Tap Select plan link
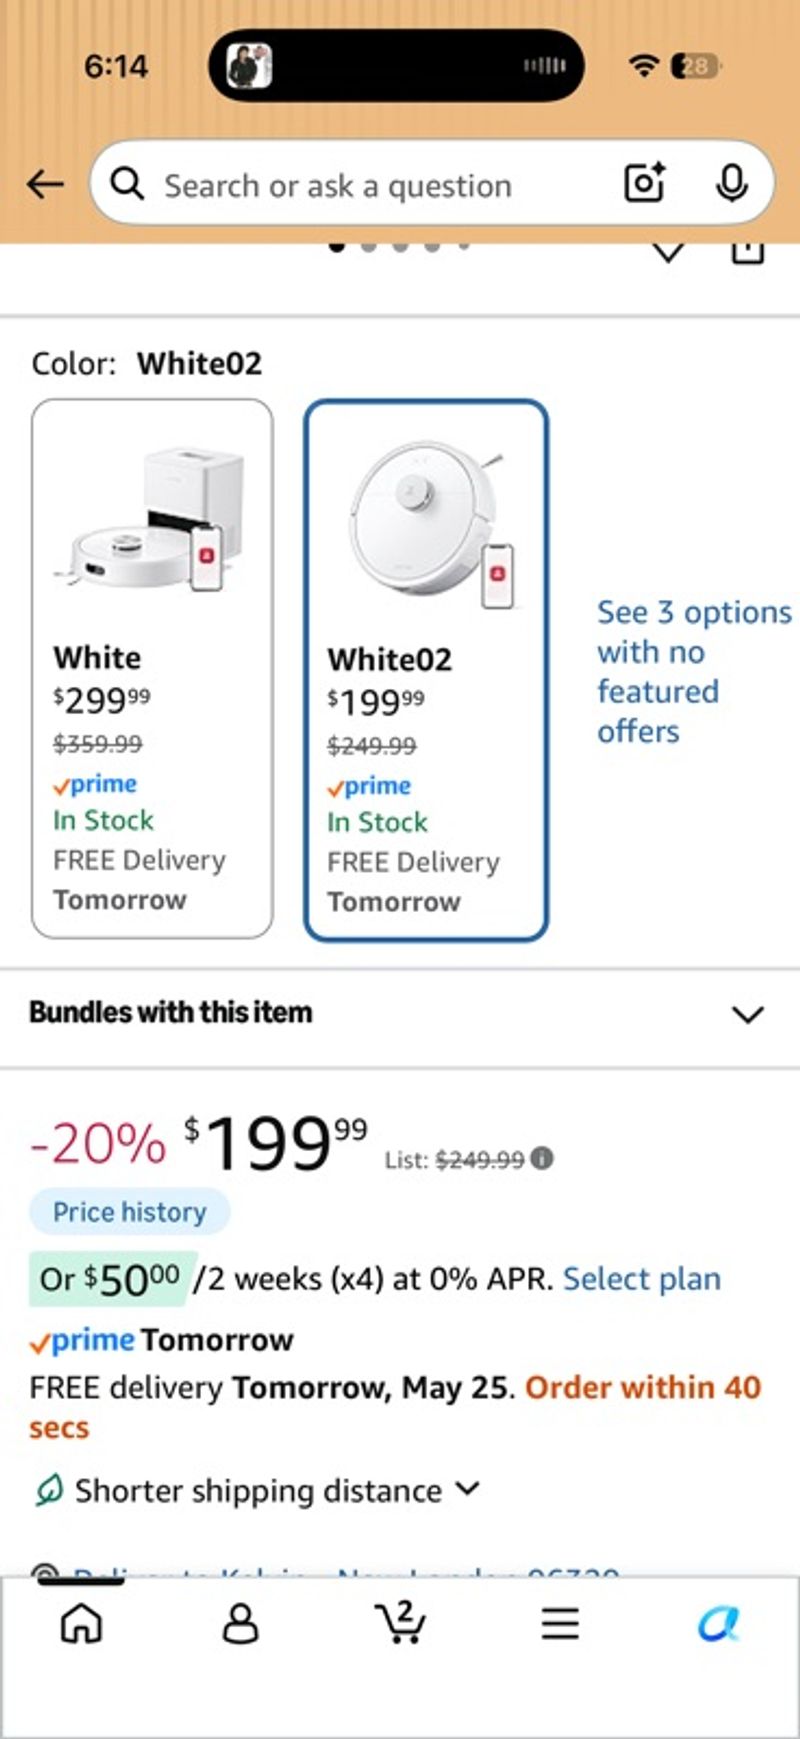Screen dimensions: 800x1739 (642, 1279)
